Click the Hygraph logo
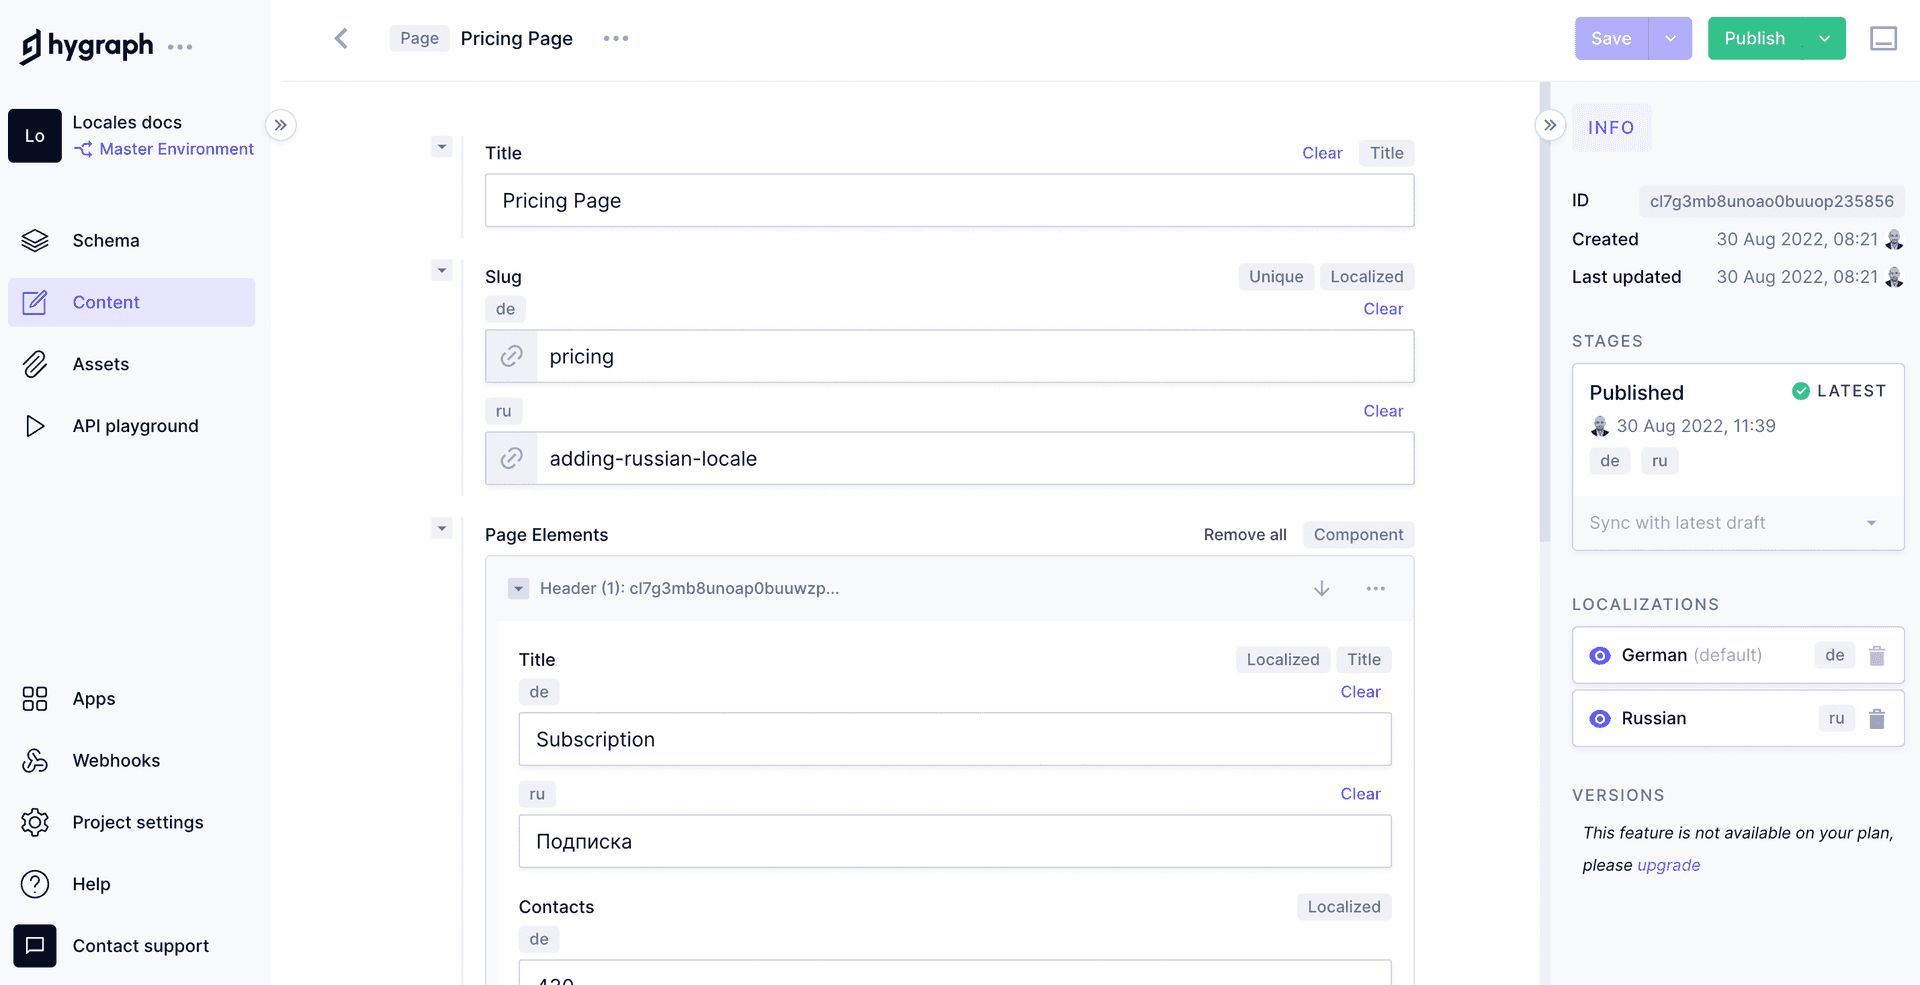The image size is (1920, 985). point(86,46)
